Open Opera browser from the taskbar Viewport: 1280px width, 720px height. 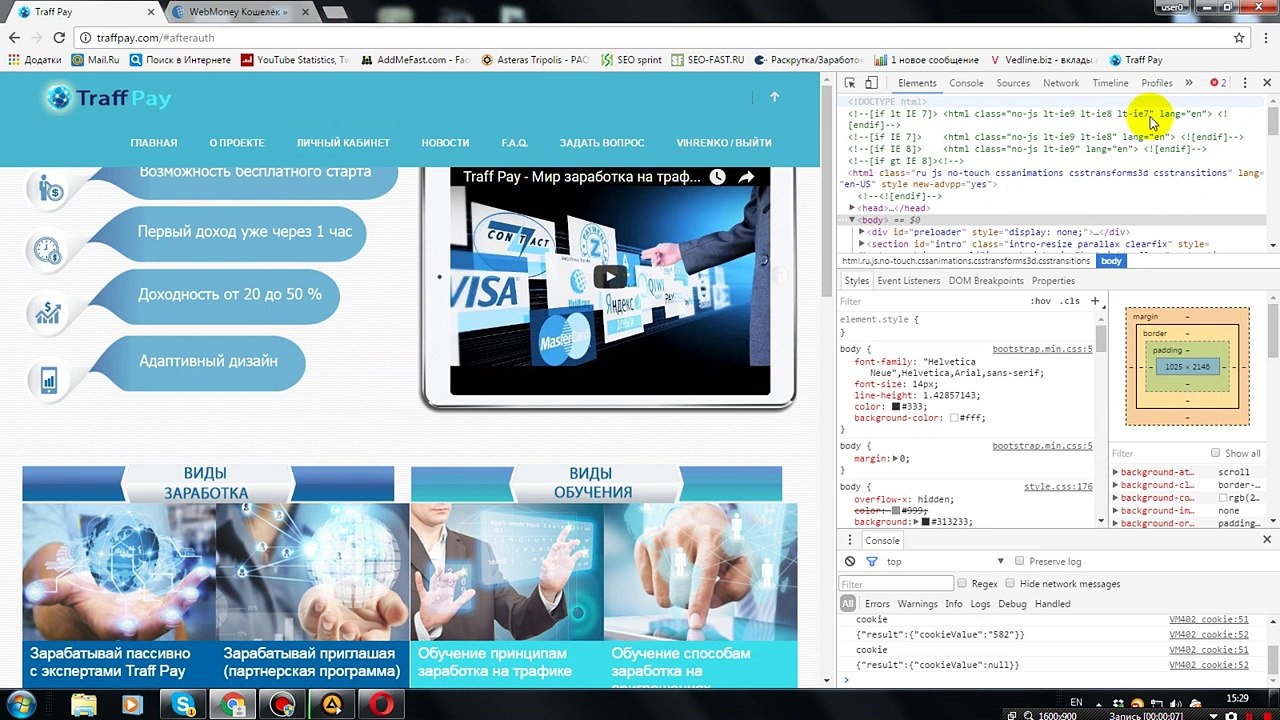381,705
